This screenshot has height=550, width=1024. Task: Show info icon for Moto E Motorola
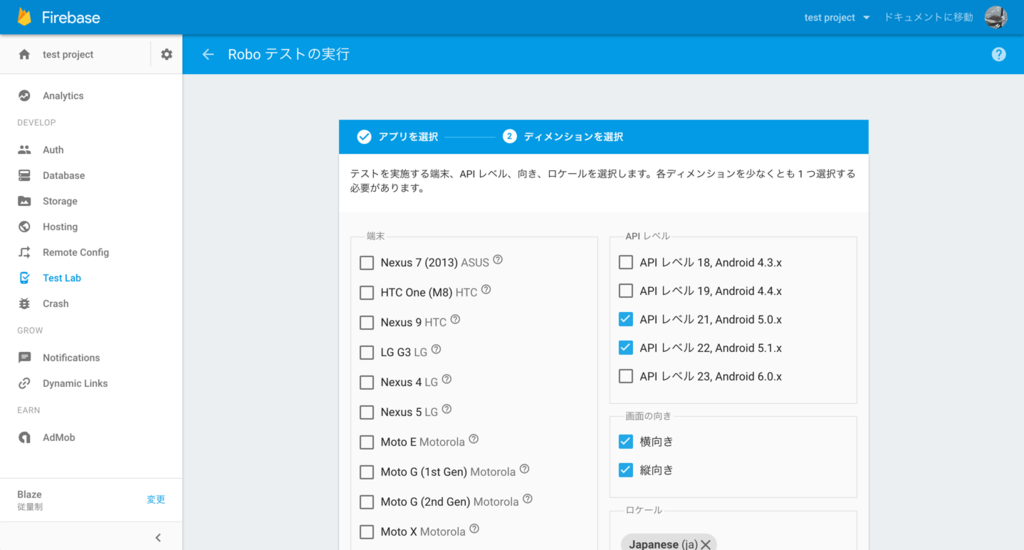(x=473, y=440)
